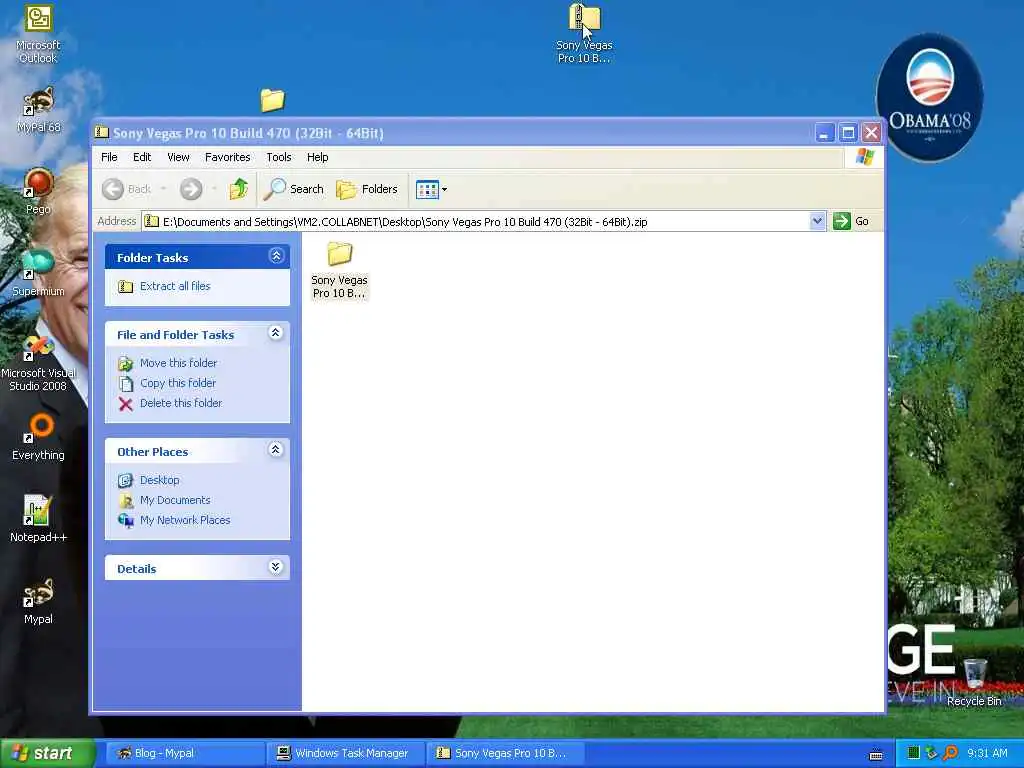Open the Favorites menu
The height and width of the screenshot is (768, 1024).
click(227, 157)
